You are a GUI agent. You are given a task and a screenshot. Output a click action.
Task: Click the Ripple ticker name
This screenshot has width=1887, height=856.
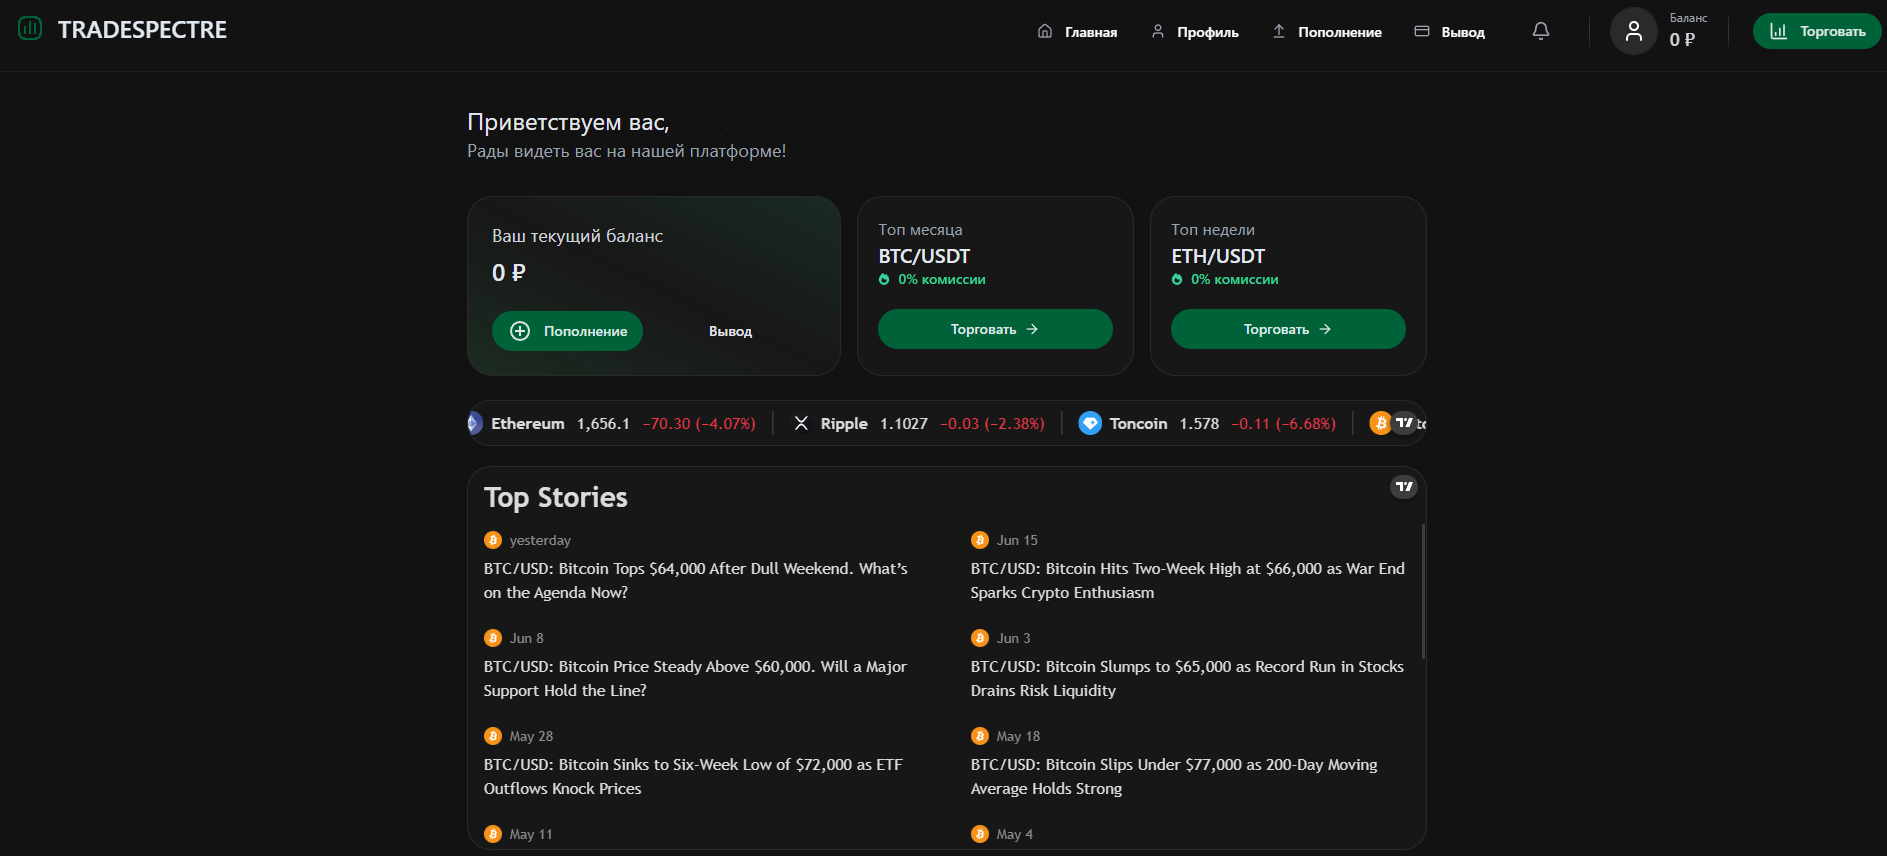pos(844,424)
